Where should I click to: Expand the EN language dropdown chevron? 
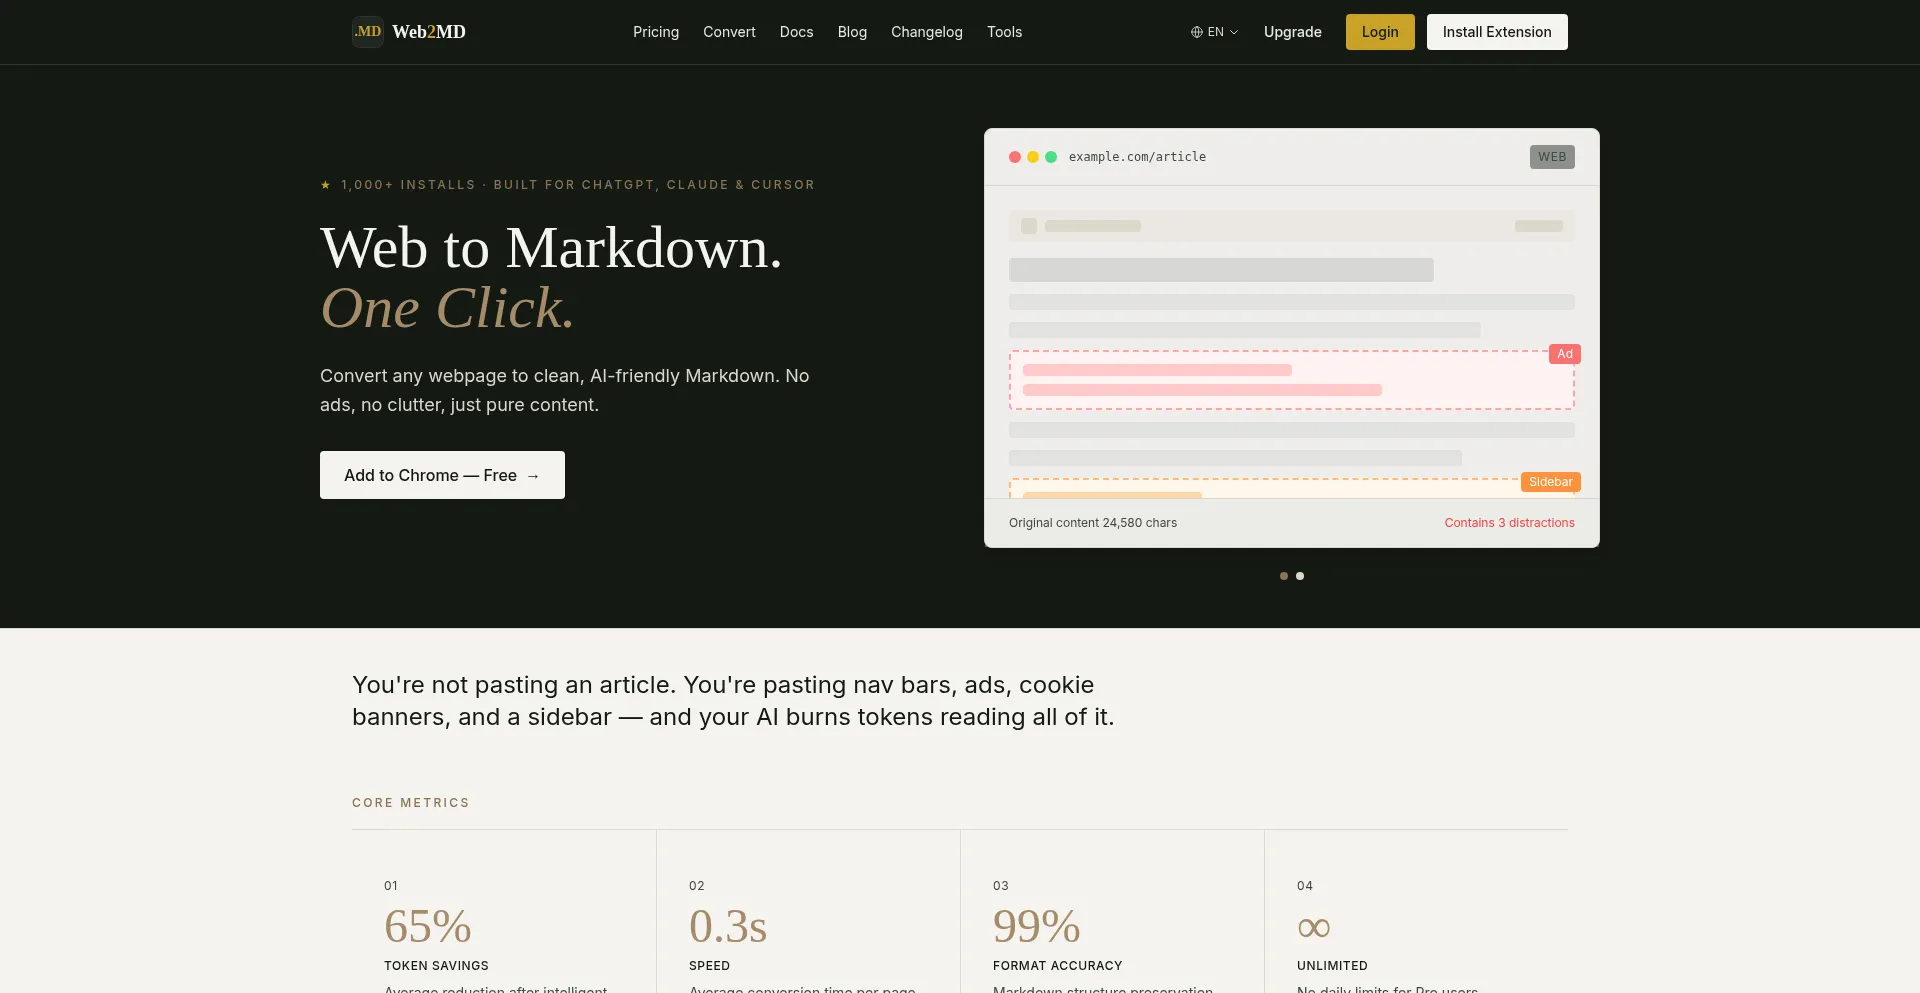1234,32
